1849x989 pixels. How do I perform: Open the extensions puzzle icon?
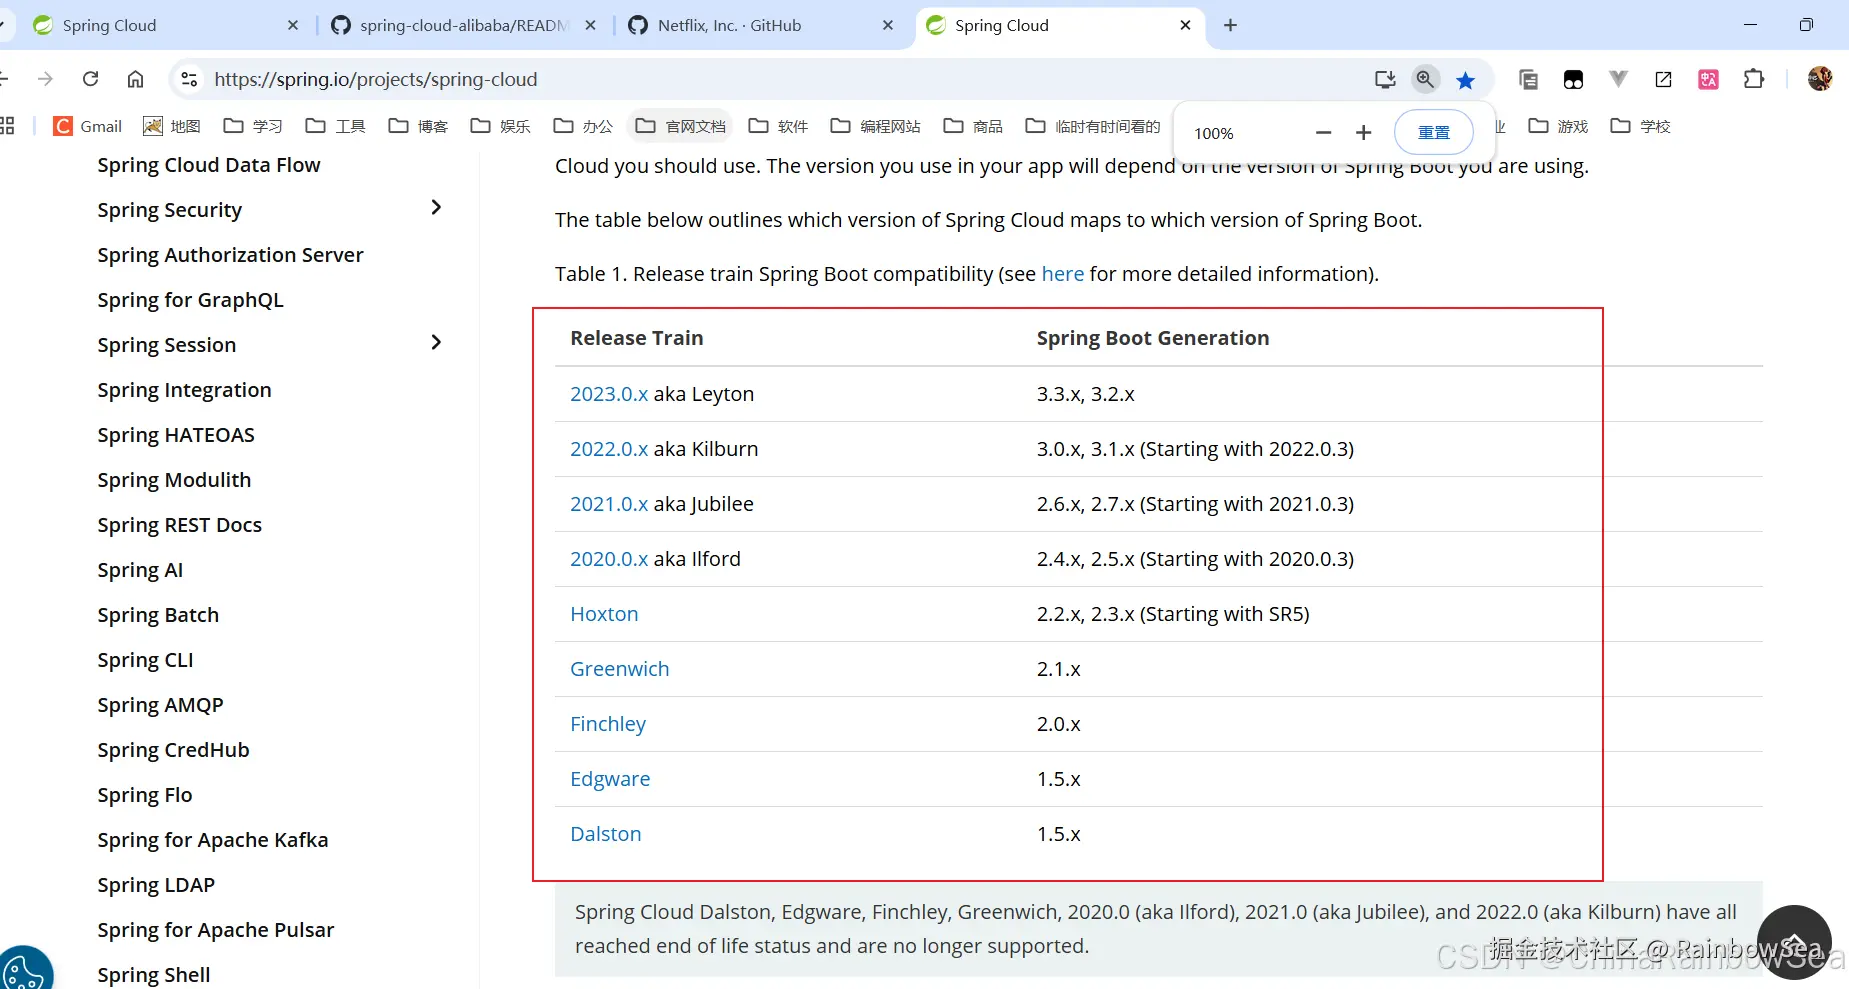[1754, 79]
